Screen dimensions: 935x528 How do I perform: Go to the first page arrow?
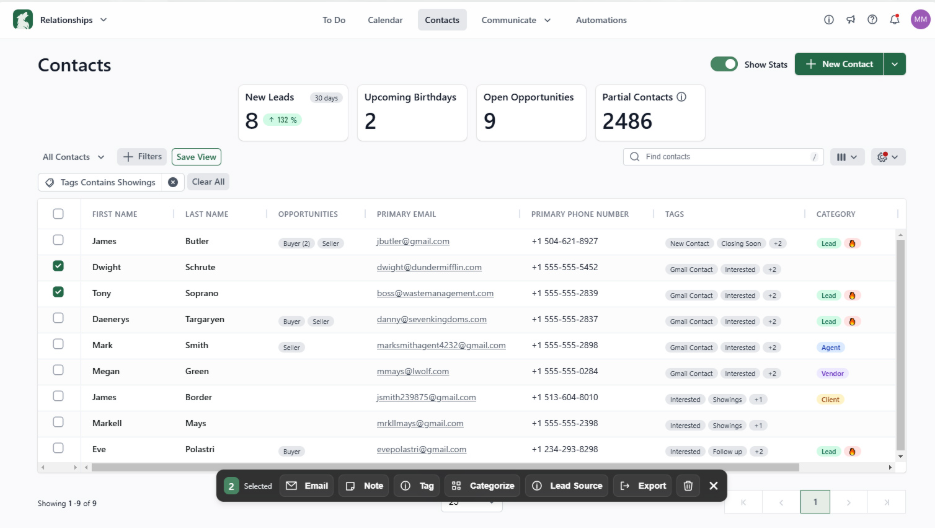[743, 502]
